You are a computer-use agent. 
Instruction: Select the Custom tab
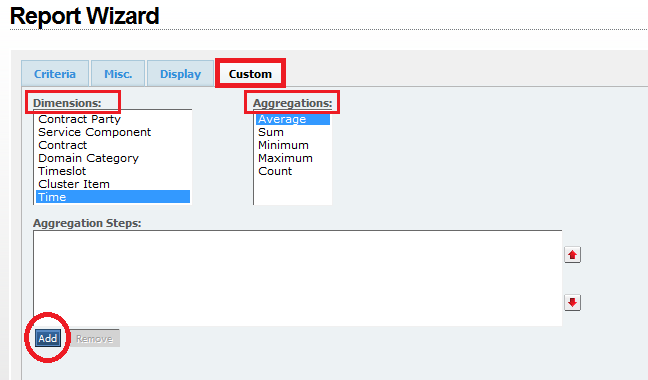click(250, 74)
